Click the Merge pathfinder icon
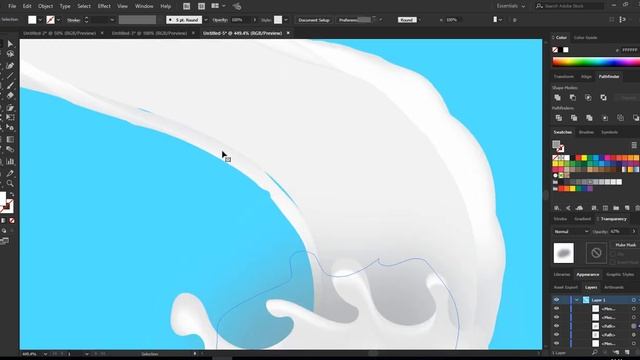Image resolution: width=640 pixels, height=360 pixels. [589, 118]
